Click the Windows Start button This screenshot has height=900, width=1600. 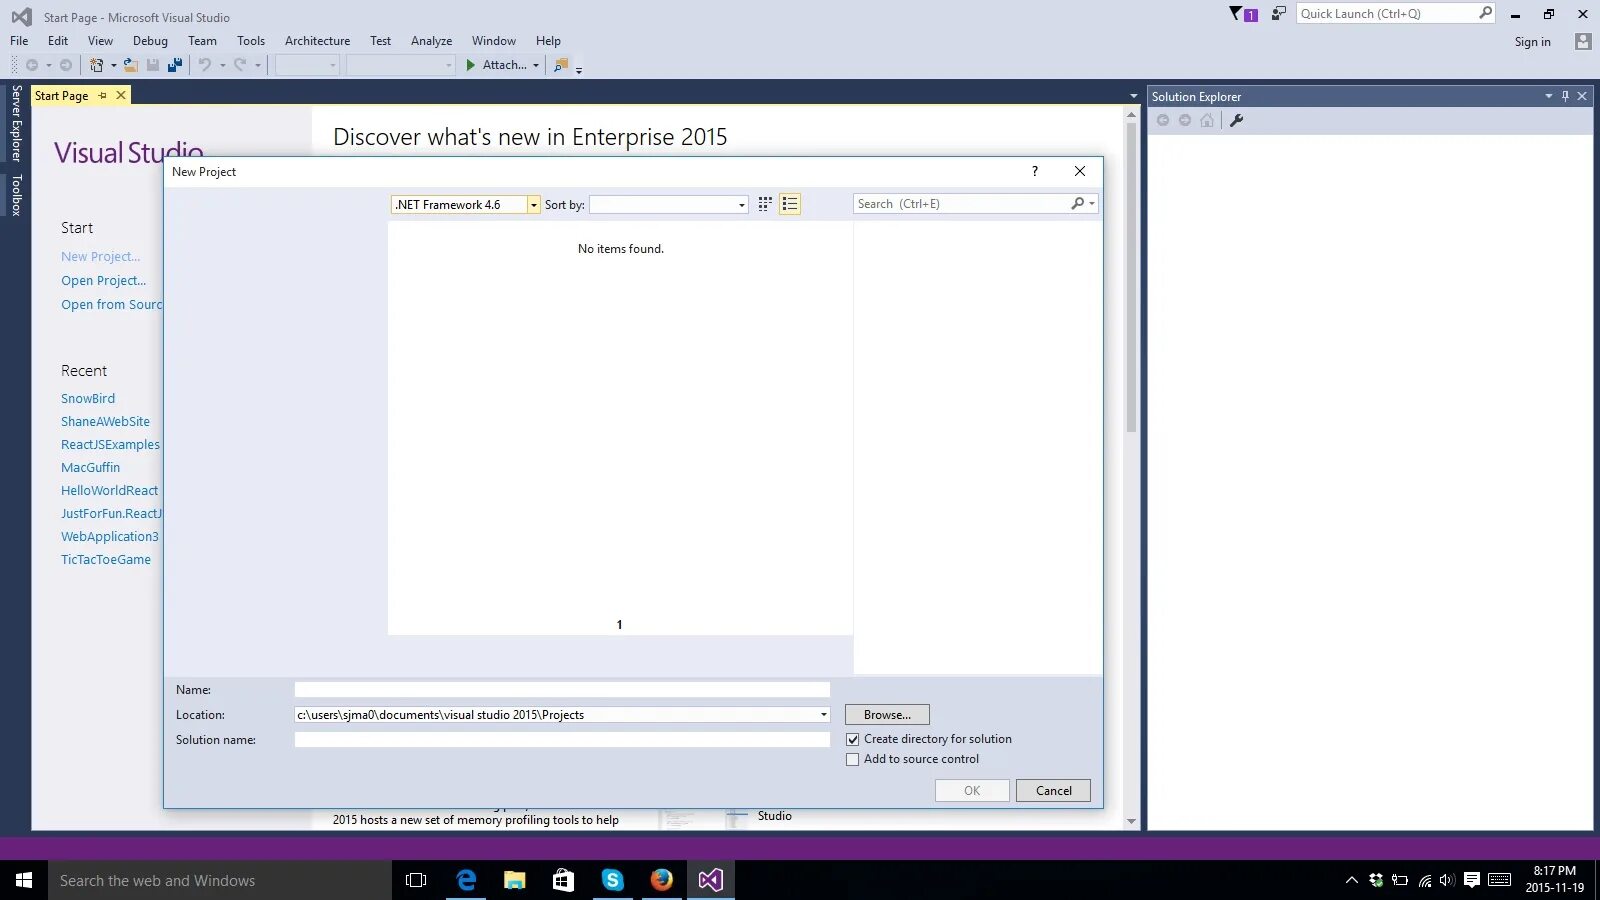(x=24, y=880)
